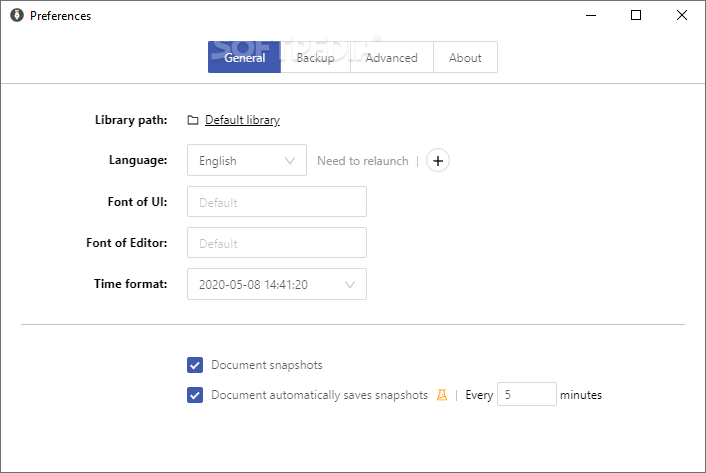The image size is (706, 473).
Task: Click the 'Language:' label
Action: click(138, 160)
